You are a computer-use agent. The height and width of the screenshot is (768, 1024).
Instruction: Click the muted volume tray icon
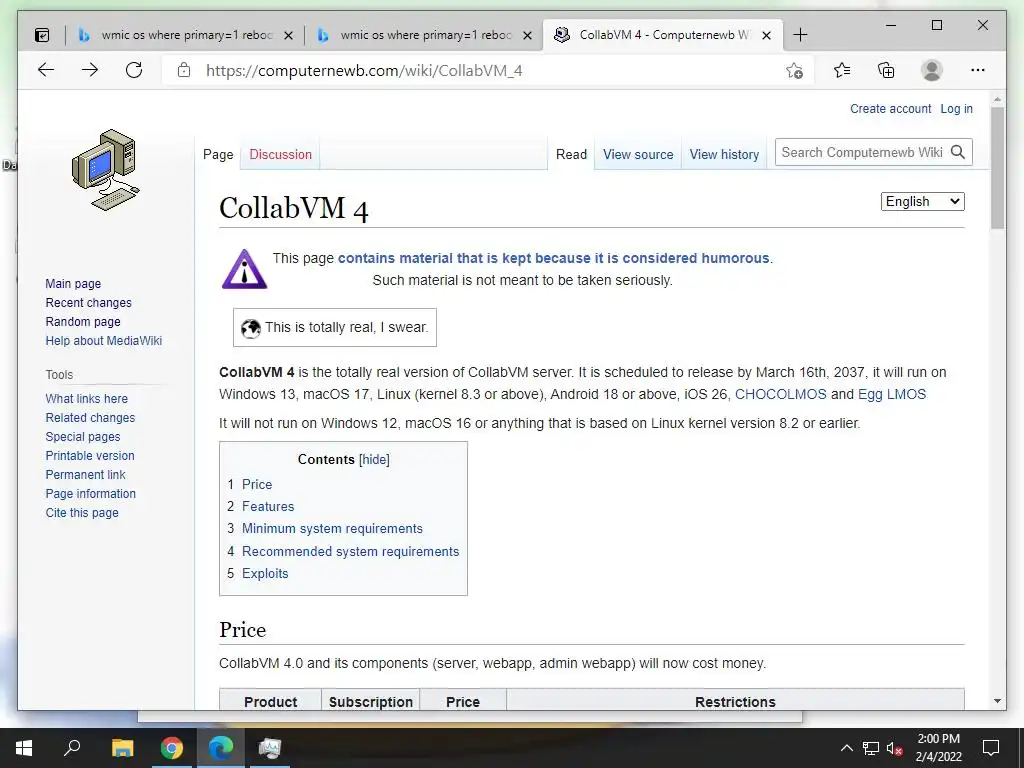tap(894, 748)
